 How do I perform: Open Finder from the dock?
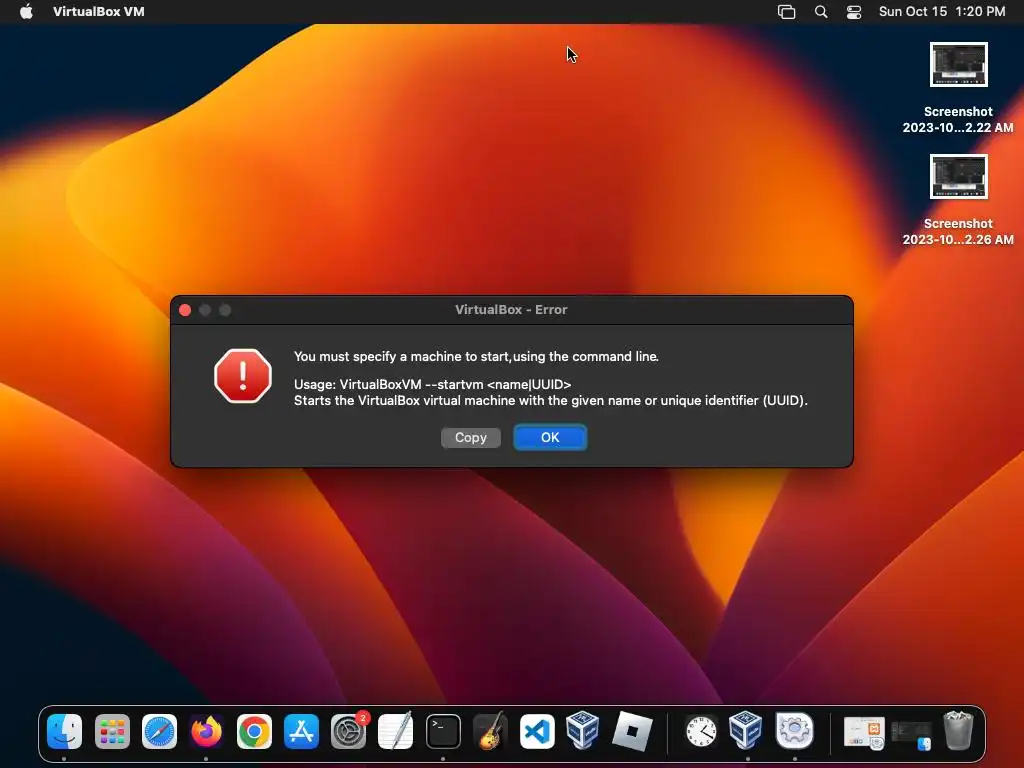[65, 731]
